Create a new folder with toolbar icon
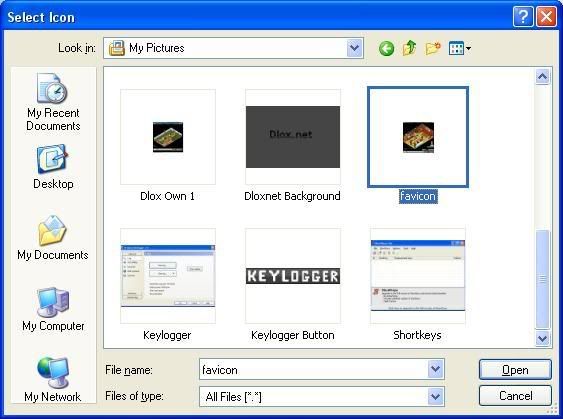 (433, 48)
